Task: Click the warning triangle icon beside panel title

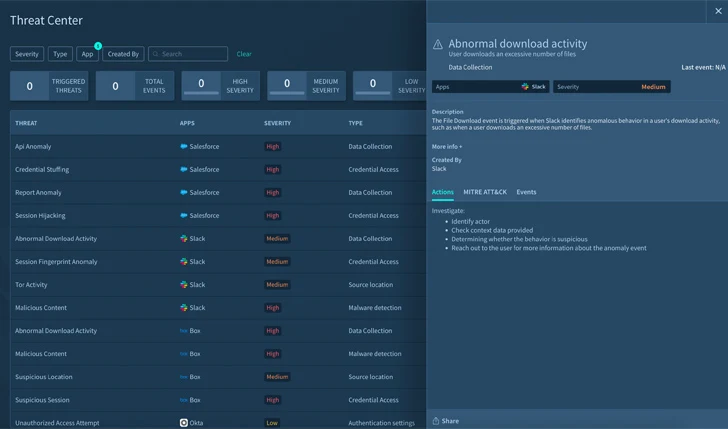Action: click(437, 44)
